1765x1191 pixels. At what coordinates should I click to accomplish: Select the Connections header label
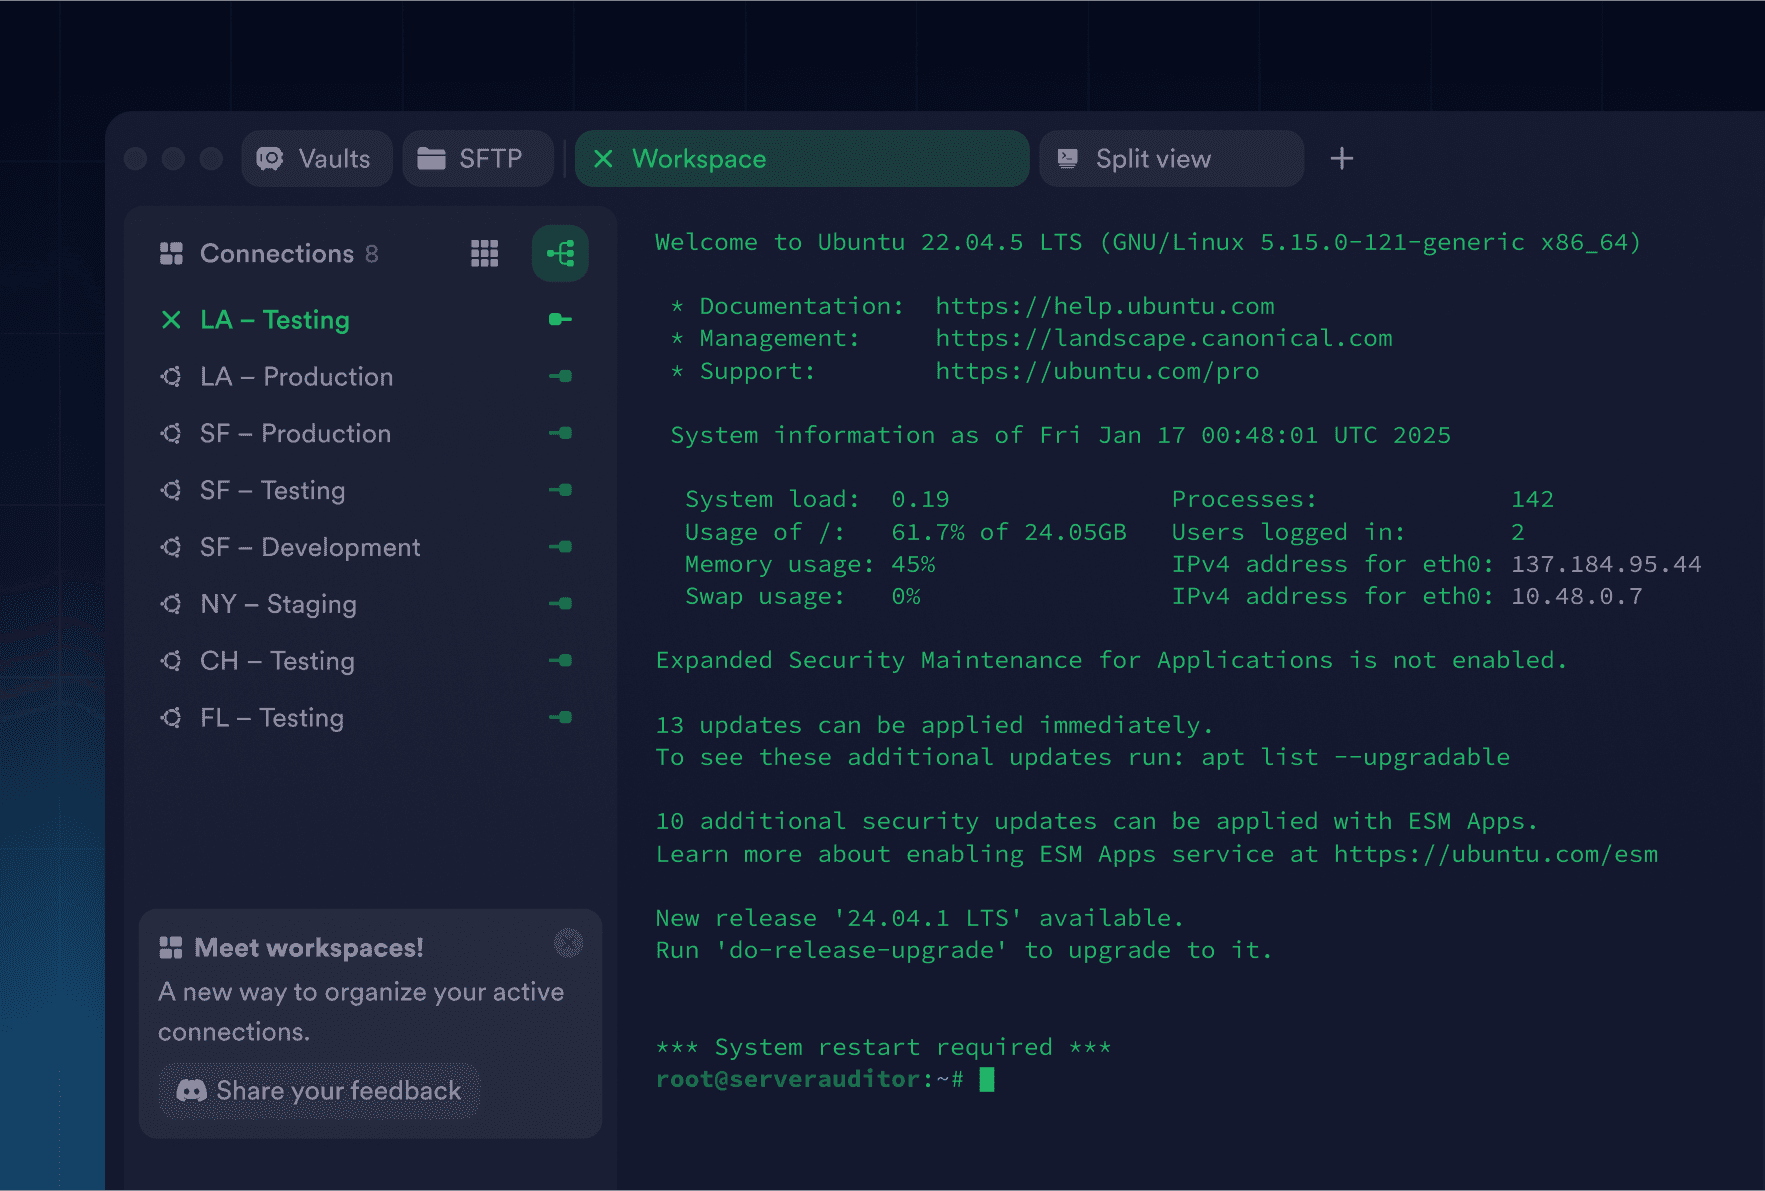point(277,254)
